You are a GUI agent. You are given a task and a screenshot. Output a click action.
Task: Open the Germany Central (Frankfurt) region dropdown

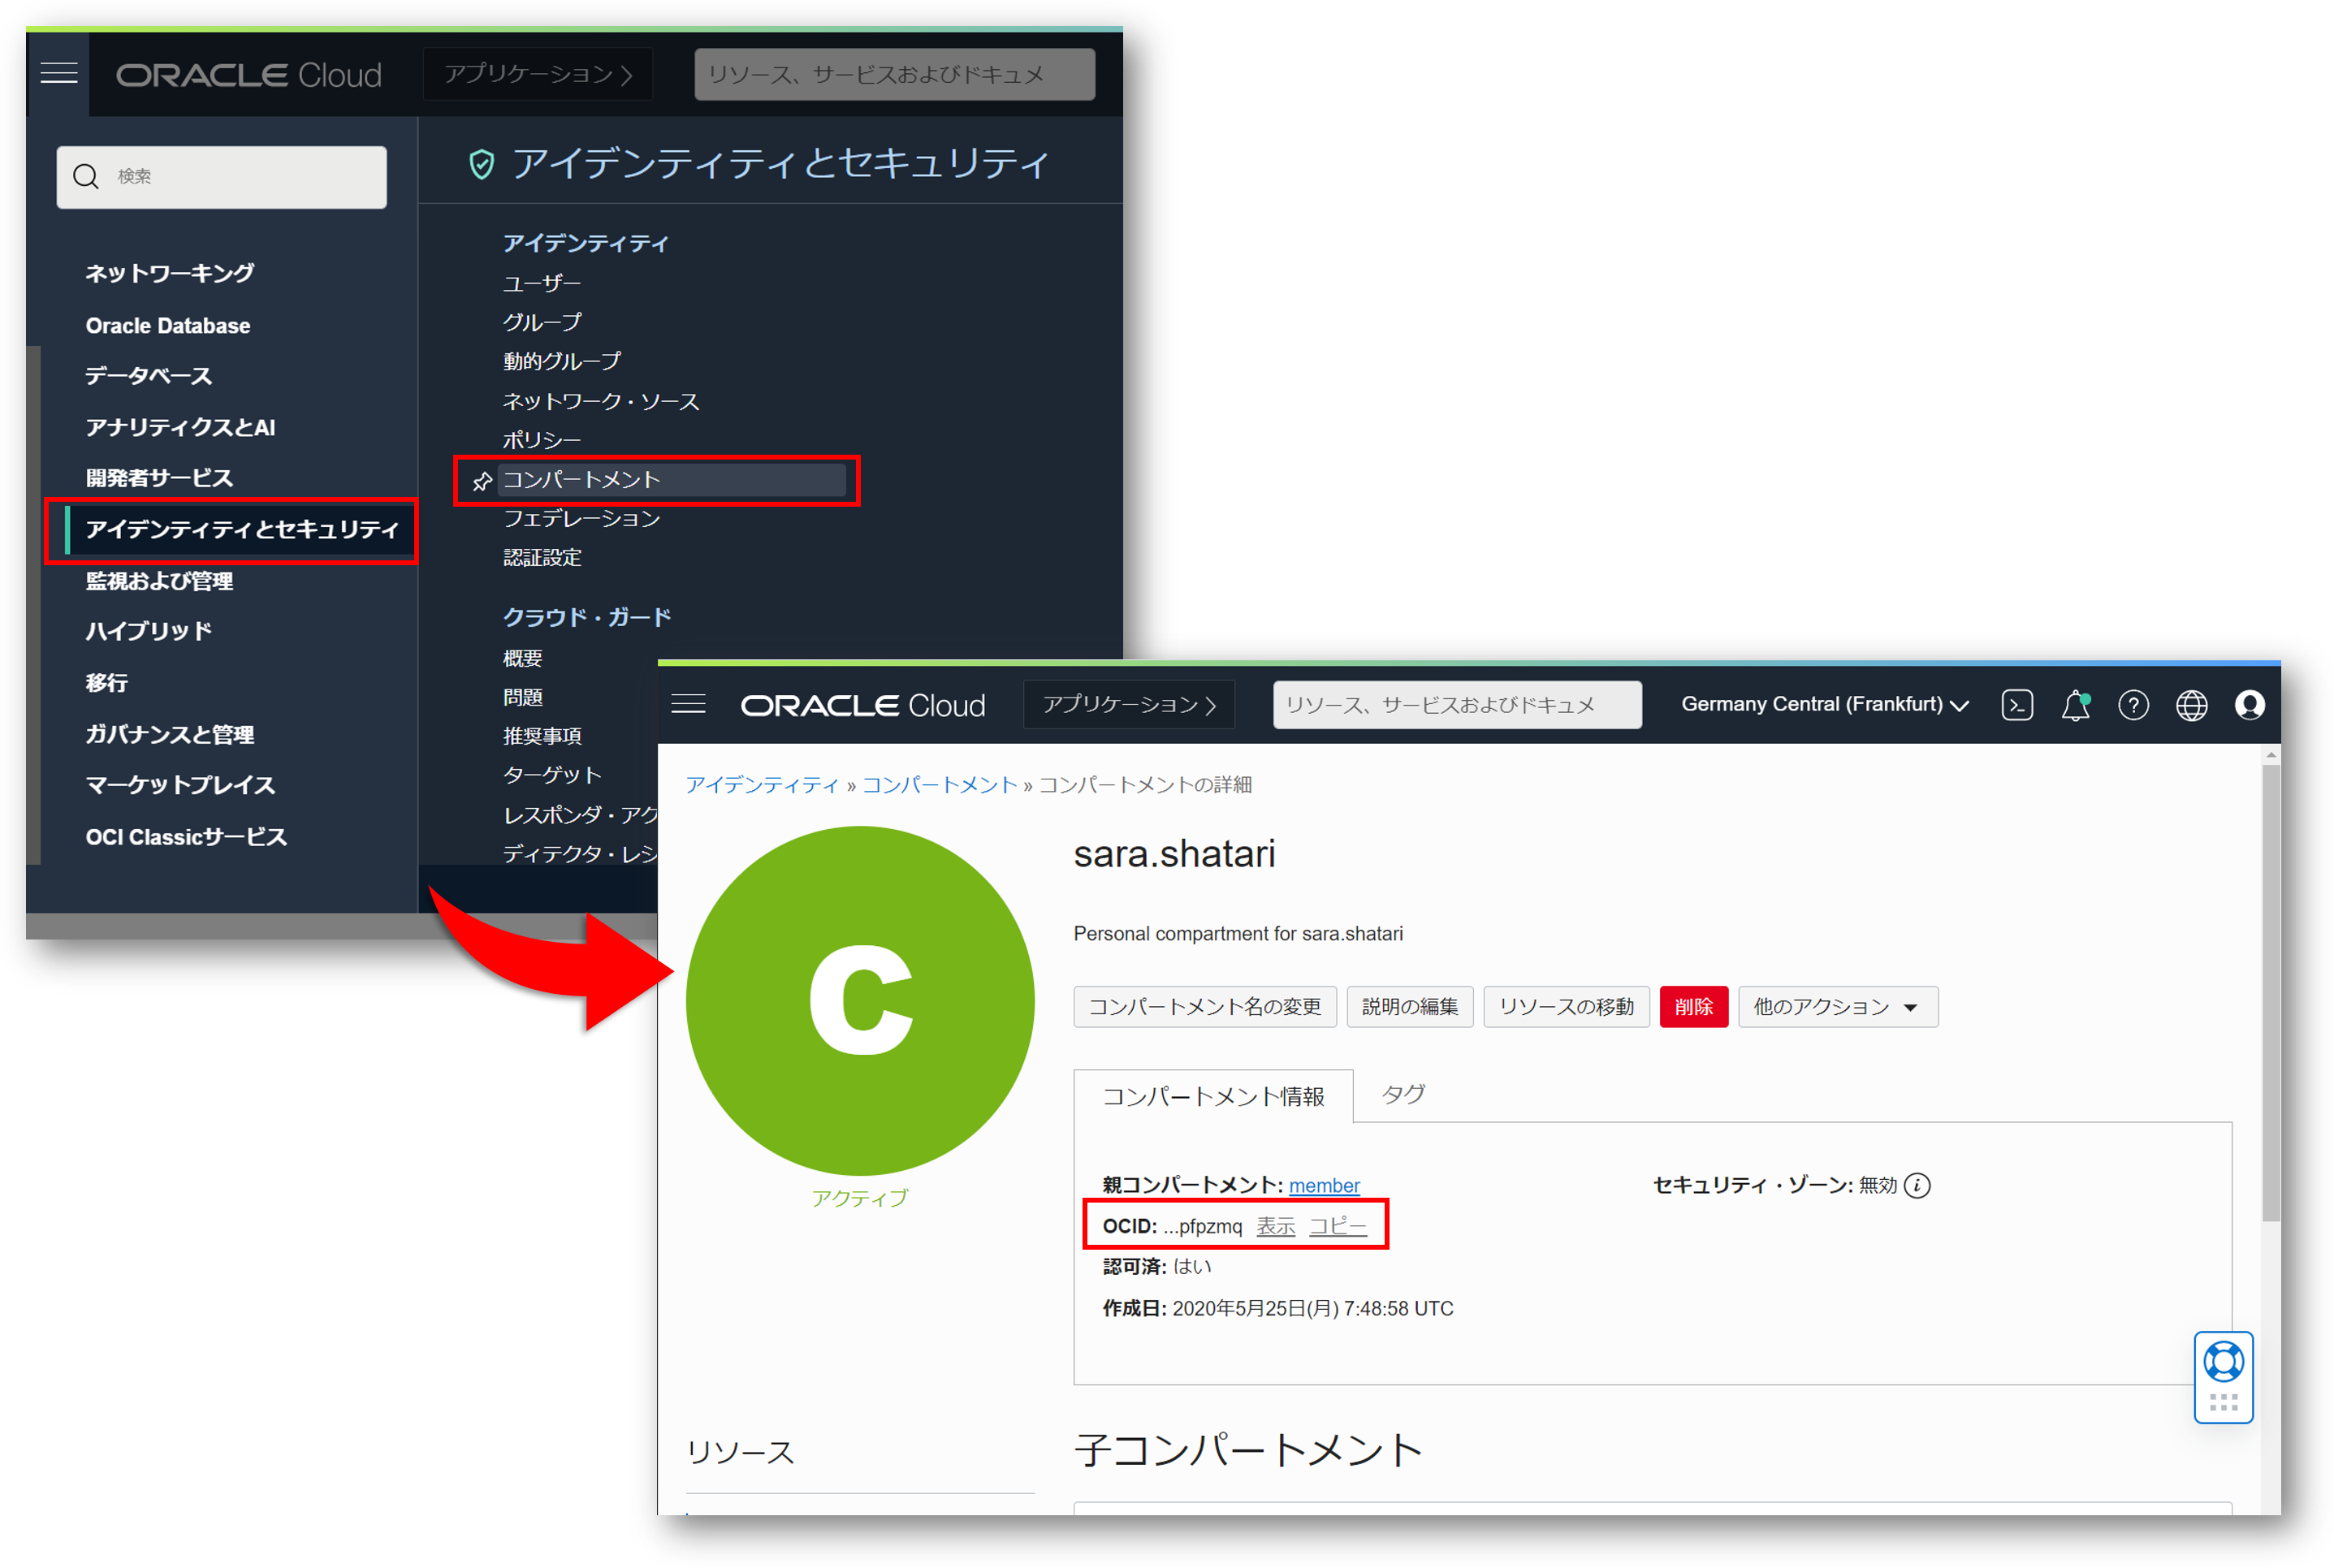coord(1822,704)
